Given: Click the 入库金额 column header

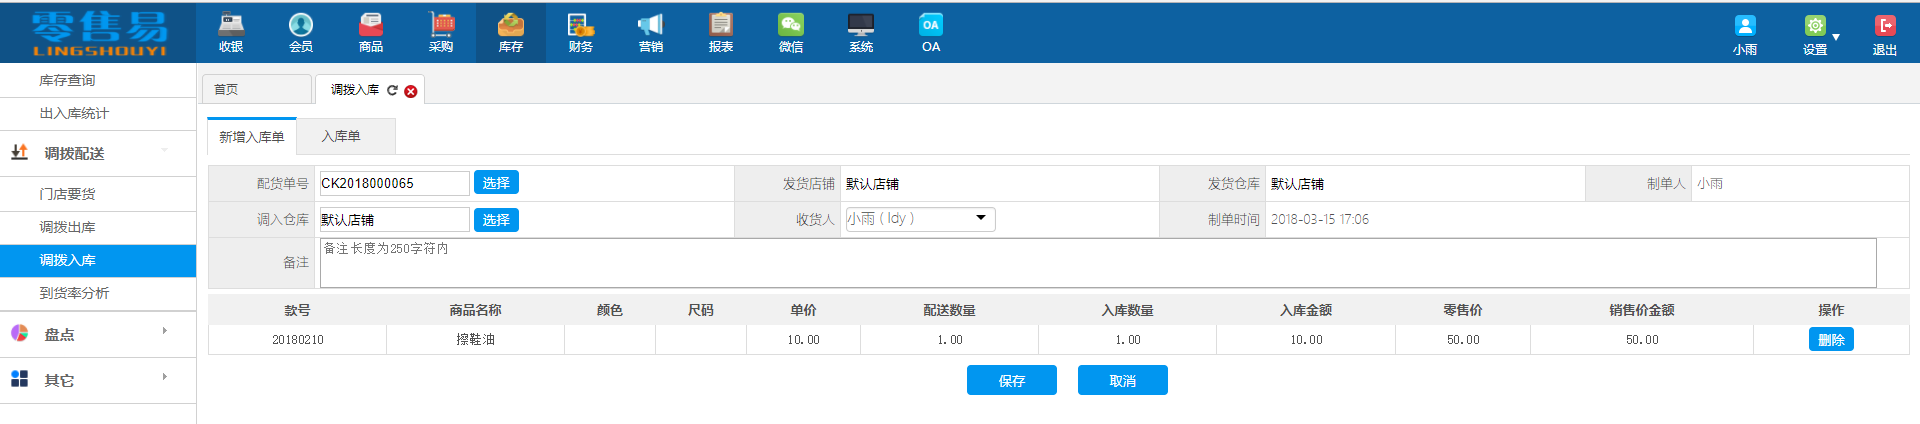Looking at the screenshot, I should pyautogui.click(x=1306, y=310).
